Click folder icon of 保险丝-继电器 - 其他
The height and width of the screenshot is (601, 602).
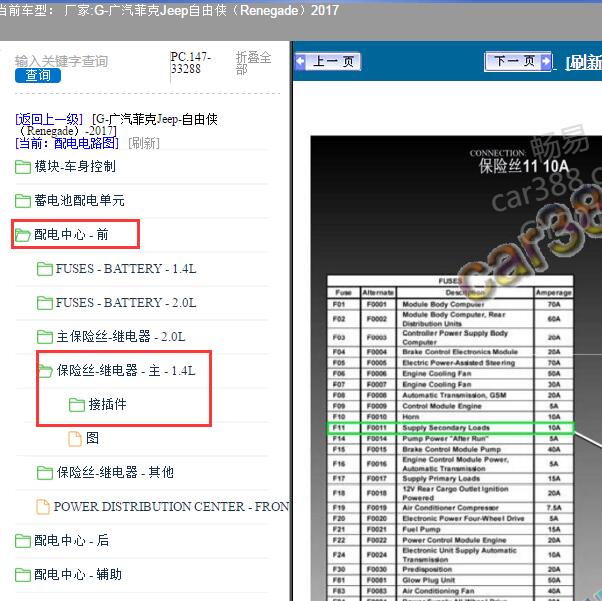pos(45,473)
